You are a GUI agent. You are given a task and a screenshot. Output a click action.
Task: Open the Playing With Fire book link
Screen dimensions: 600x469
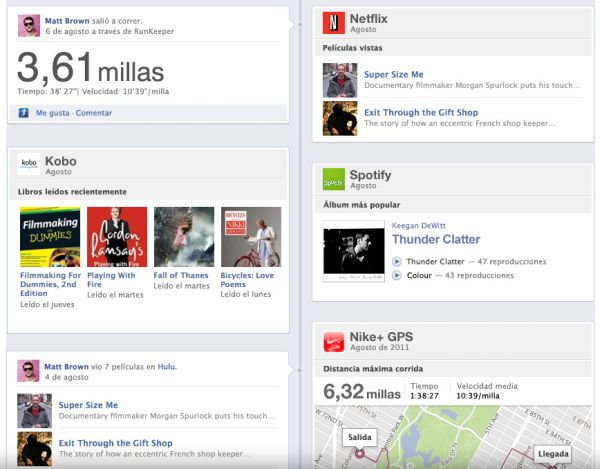111,280
